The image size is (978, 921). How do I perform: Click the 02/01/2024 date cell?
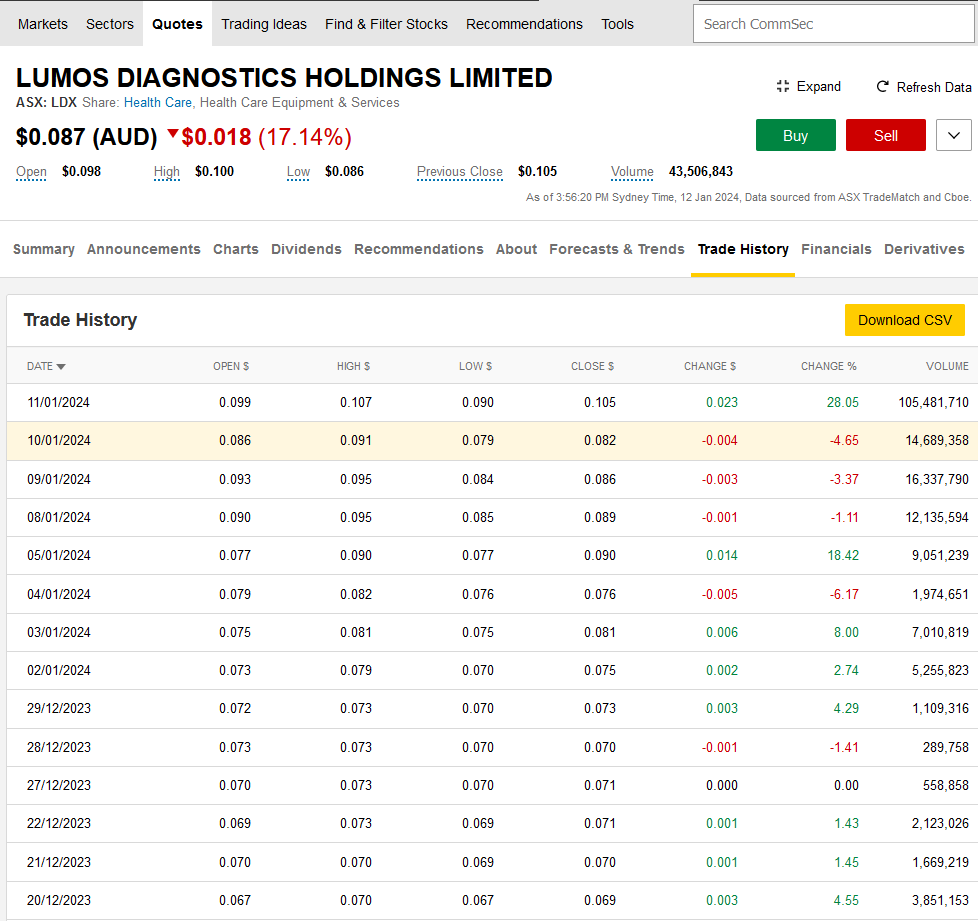[59, 670]
